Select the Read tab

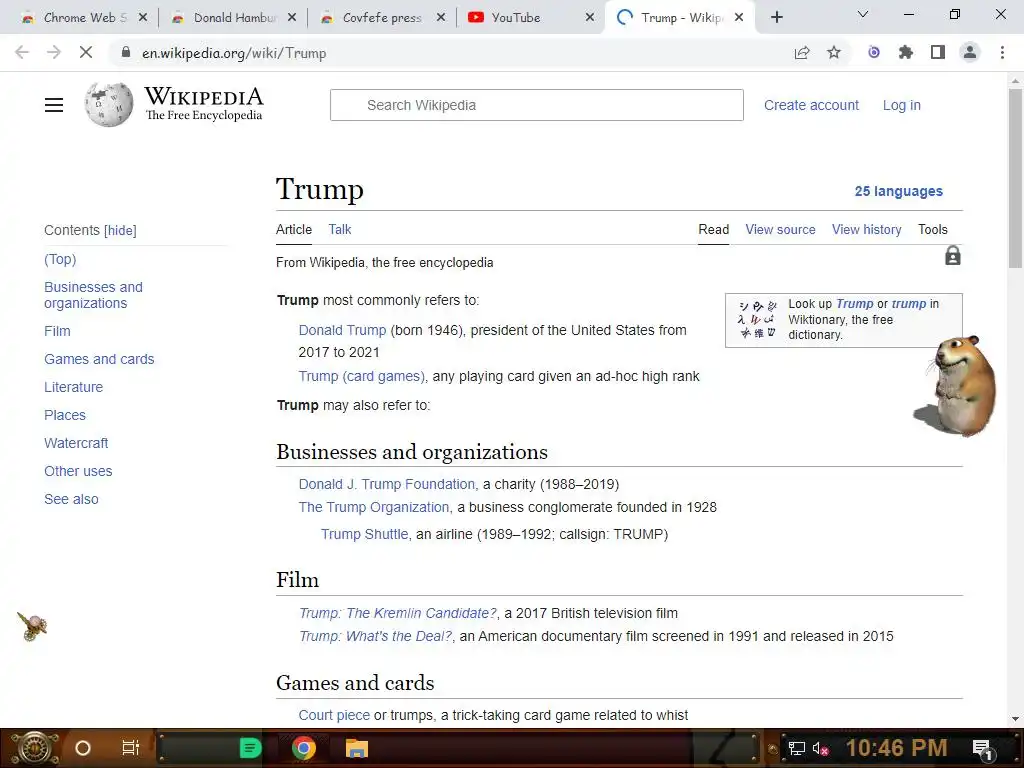pos(713,229)
